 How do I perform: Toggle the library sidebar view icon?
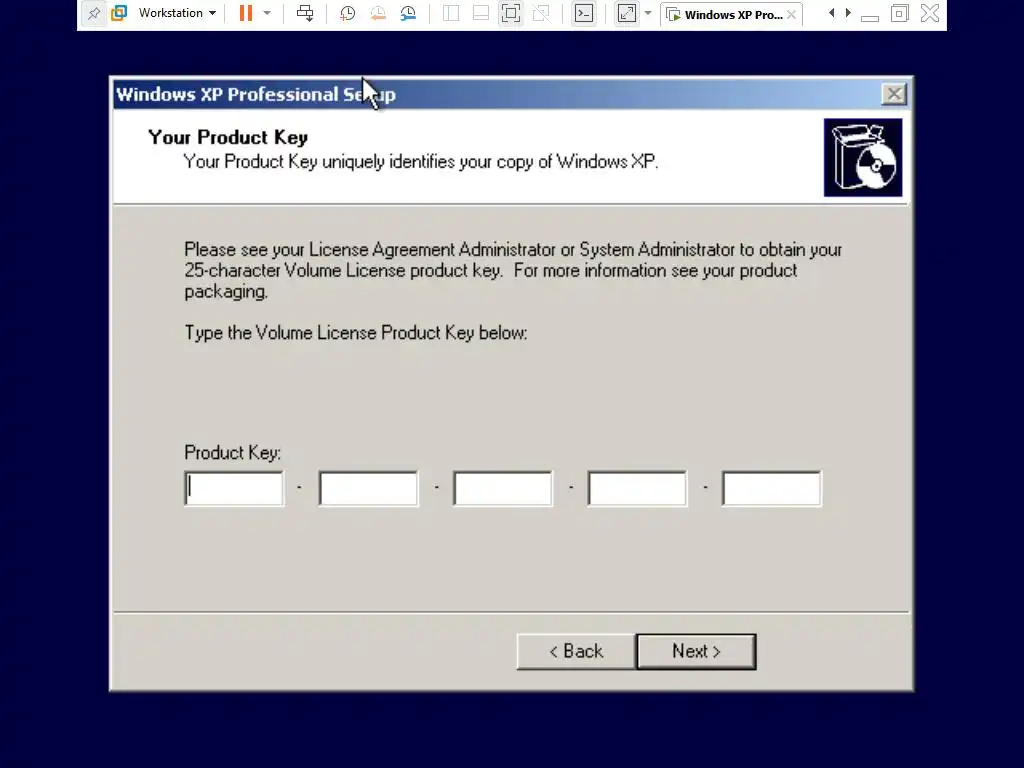[451, 13]
